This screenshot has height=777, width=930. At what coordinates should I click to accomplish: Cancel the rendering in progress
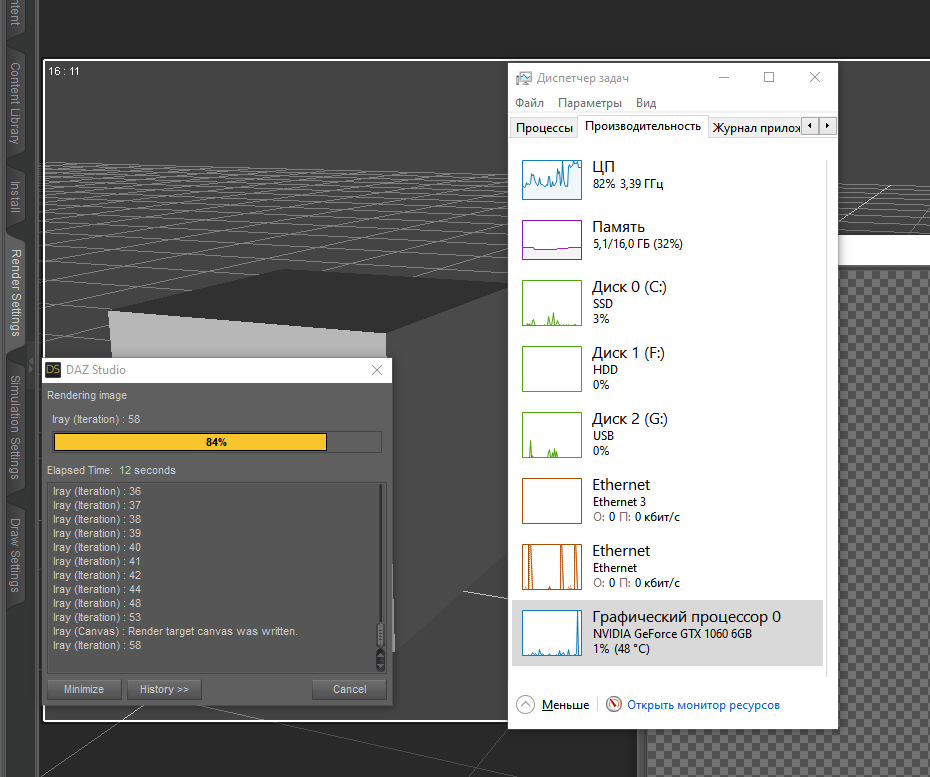click(349, 689)
